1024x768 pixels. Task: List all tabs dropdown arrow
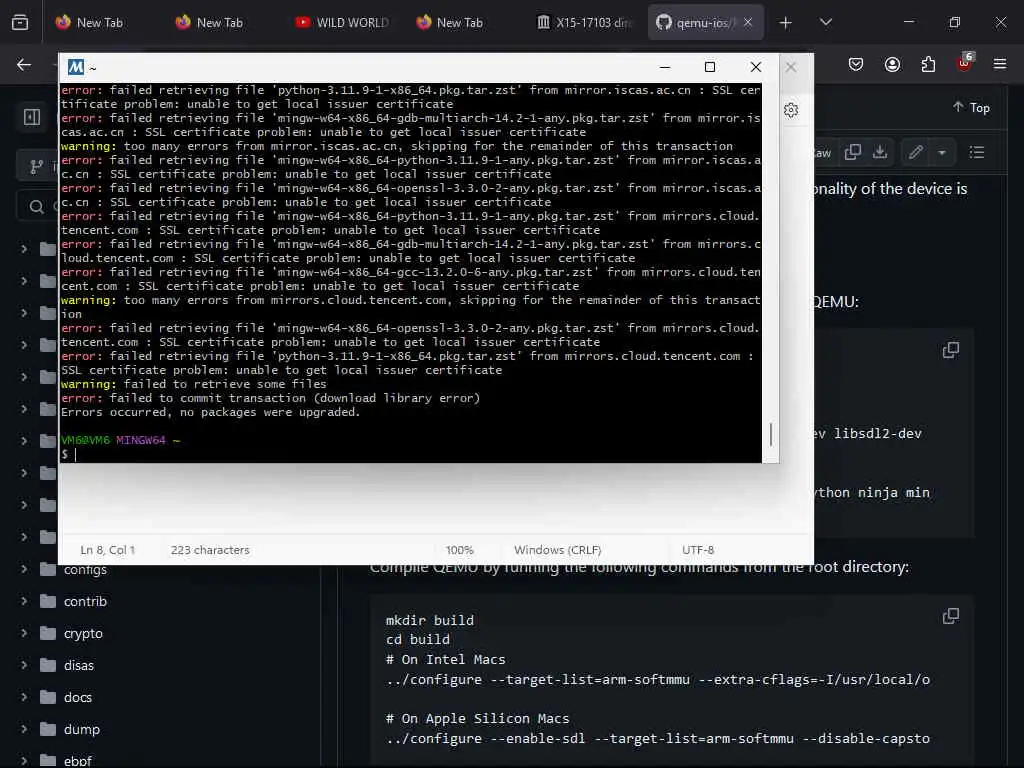[x=826, y=22]
